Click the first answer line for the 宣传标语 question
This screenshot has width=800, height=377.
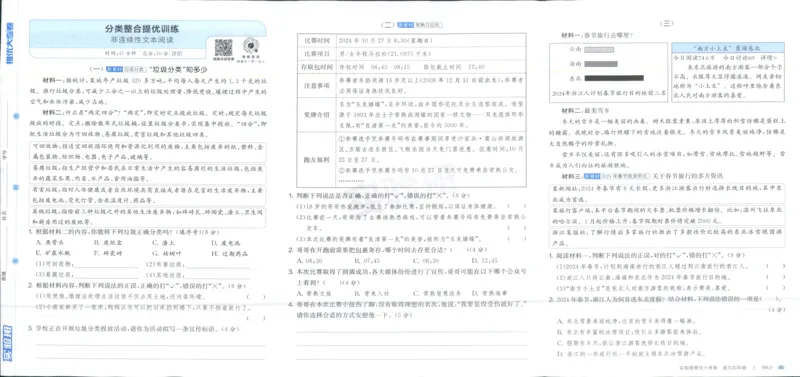point(151,345)
